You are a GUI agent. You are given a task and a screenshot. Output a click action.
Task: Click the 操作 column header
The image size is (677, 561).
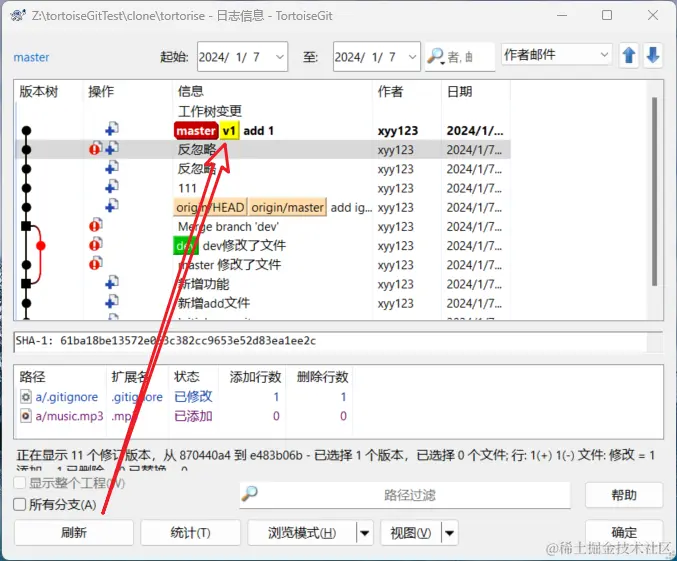pos(101,92)
